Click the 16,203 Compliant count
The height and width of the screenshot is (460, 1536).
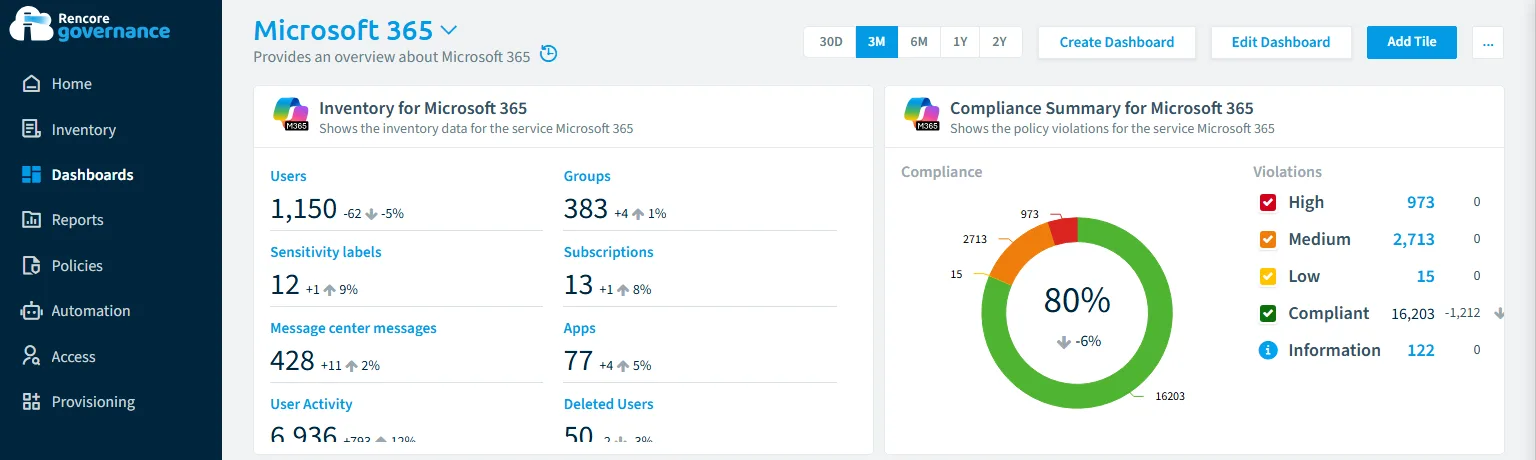coord(1413,314)
